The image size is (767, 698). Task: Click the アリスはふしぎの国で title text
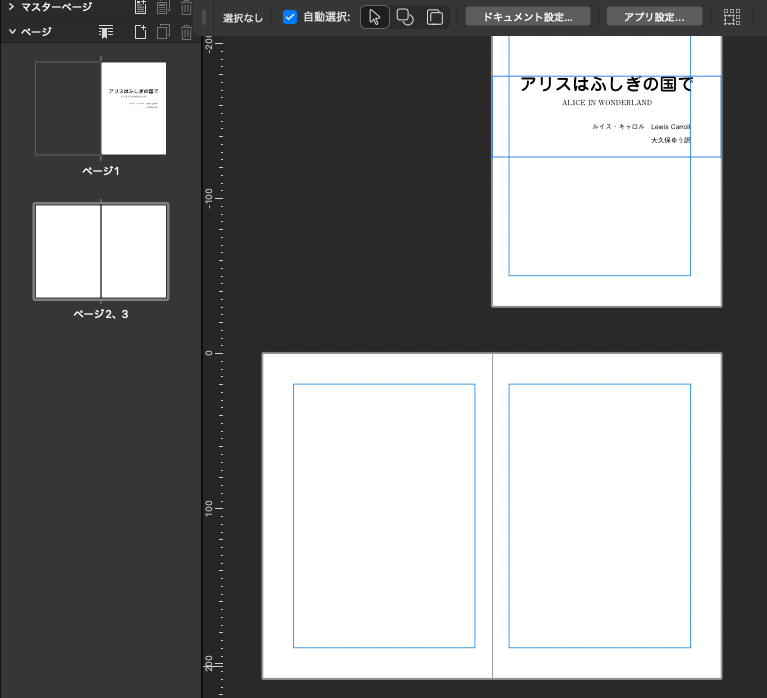606,85
